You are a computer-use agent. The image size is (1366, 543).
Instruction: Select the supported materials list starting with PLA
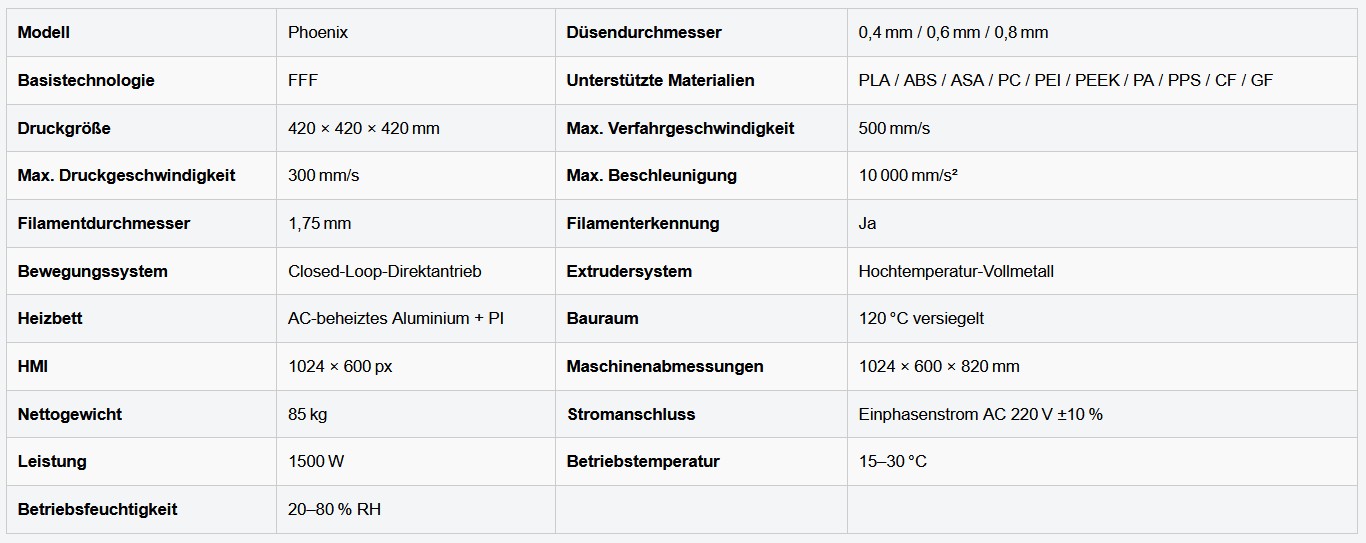1065,80
